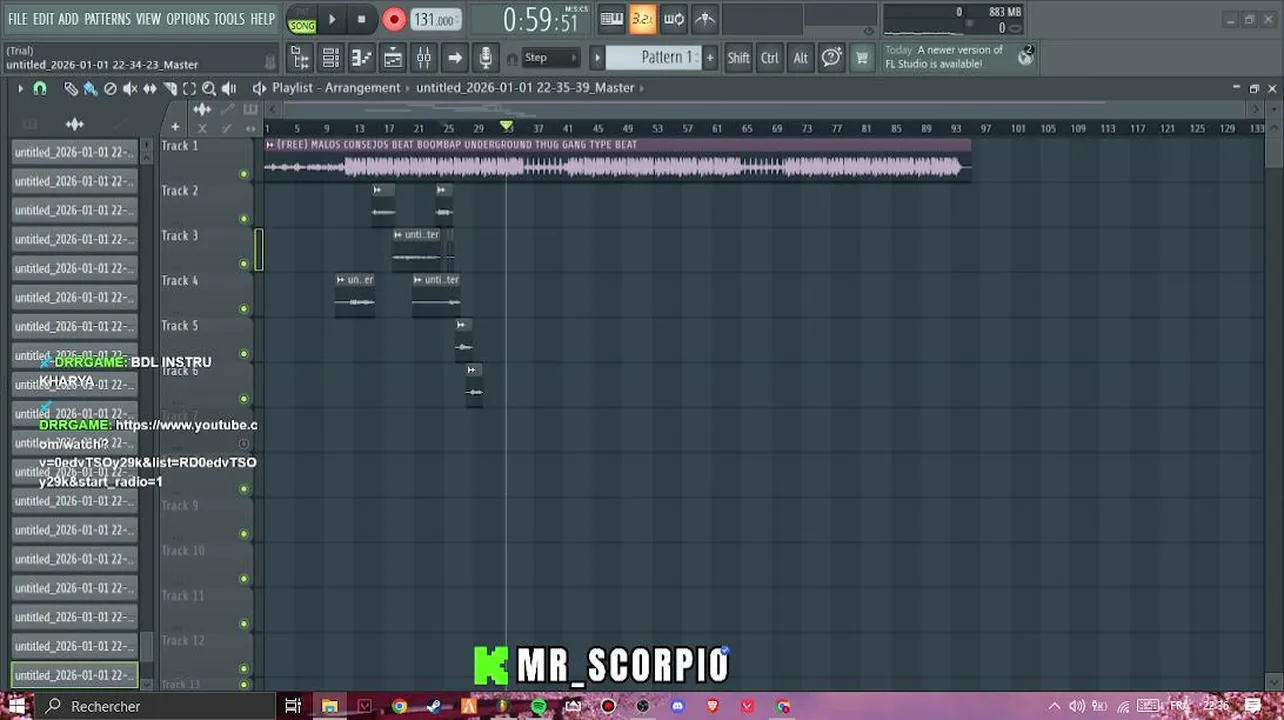The width and height of the screenshot is (1284, 720).
Task: Open the Playlist view icon
Action: pos(392,58)
